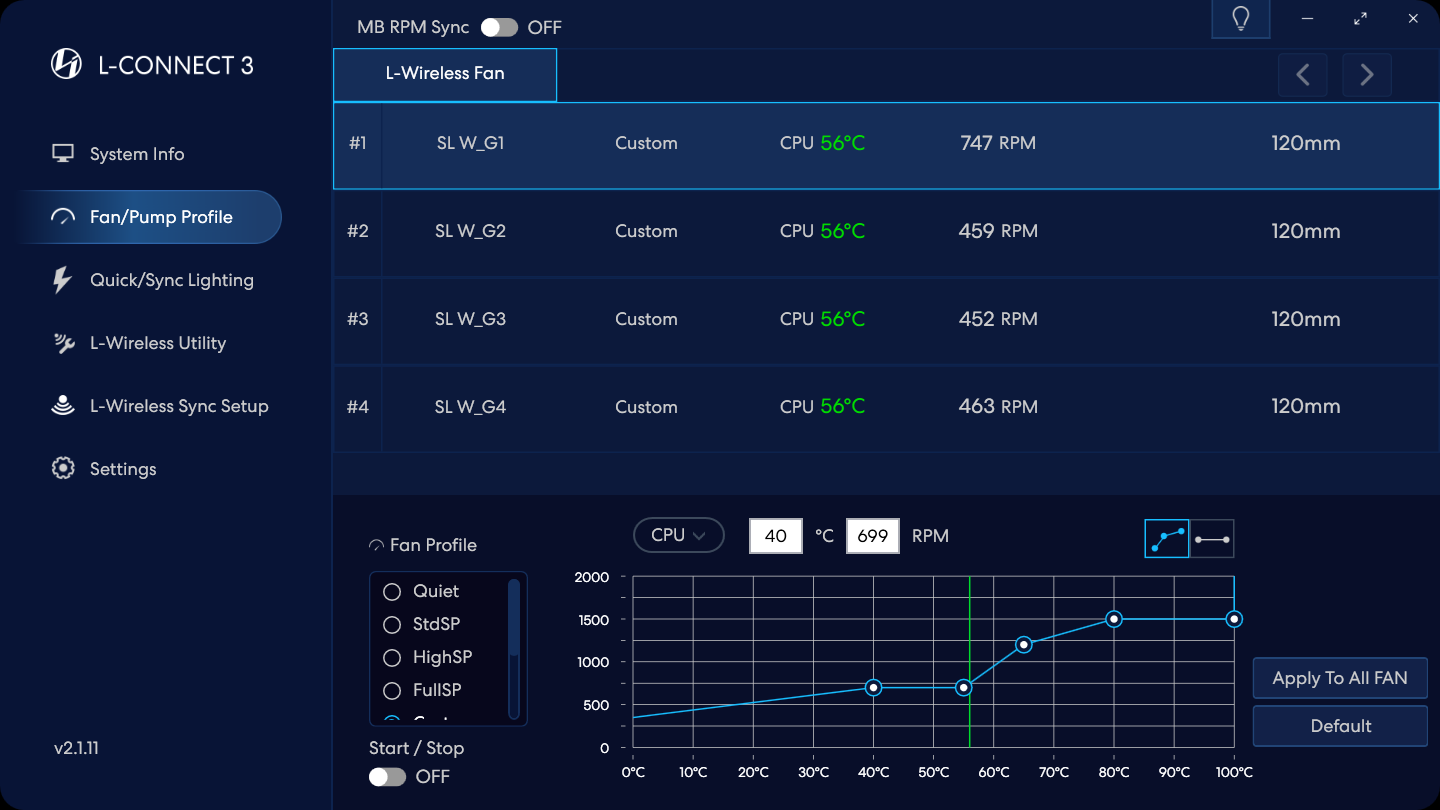This screenshot has height=810, width=1440.
Task: Open System Info from the sidebar
Action: 137,154
